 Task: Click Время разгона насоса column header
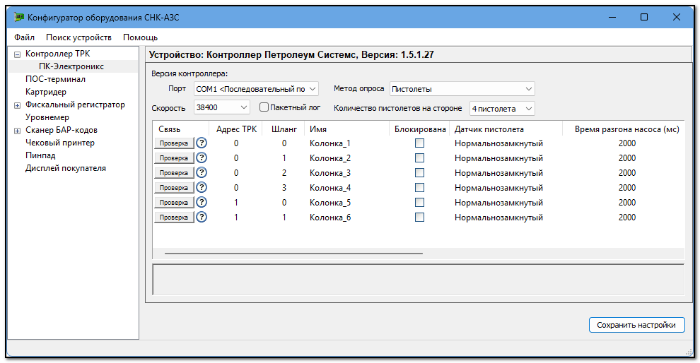click(x=627, y=129)
